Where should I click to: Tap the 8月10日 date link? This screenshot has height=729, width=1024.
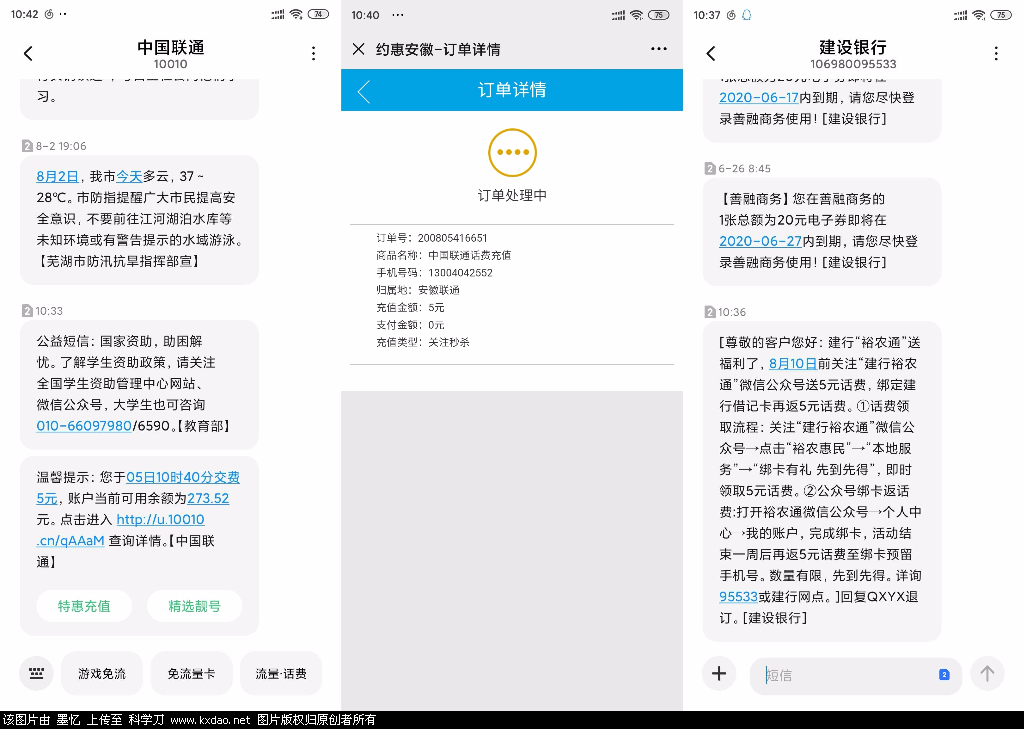tap(793, 364)
